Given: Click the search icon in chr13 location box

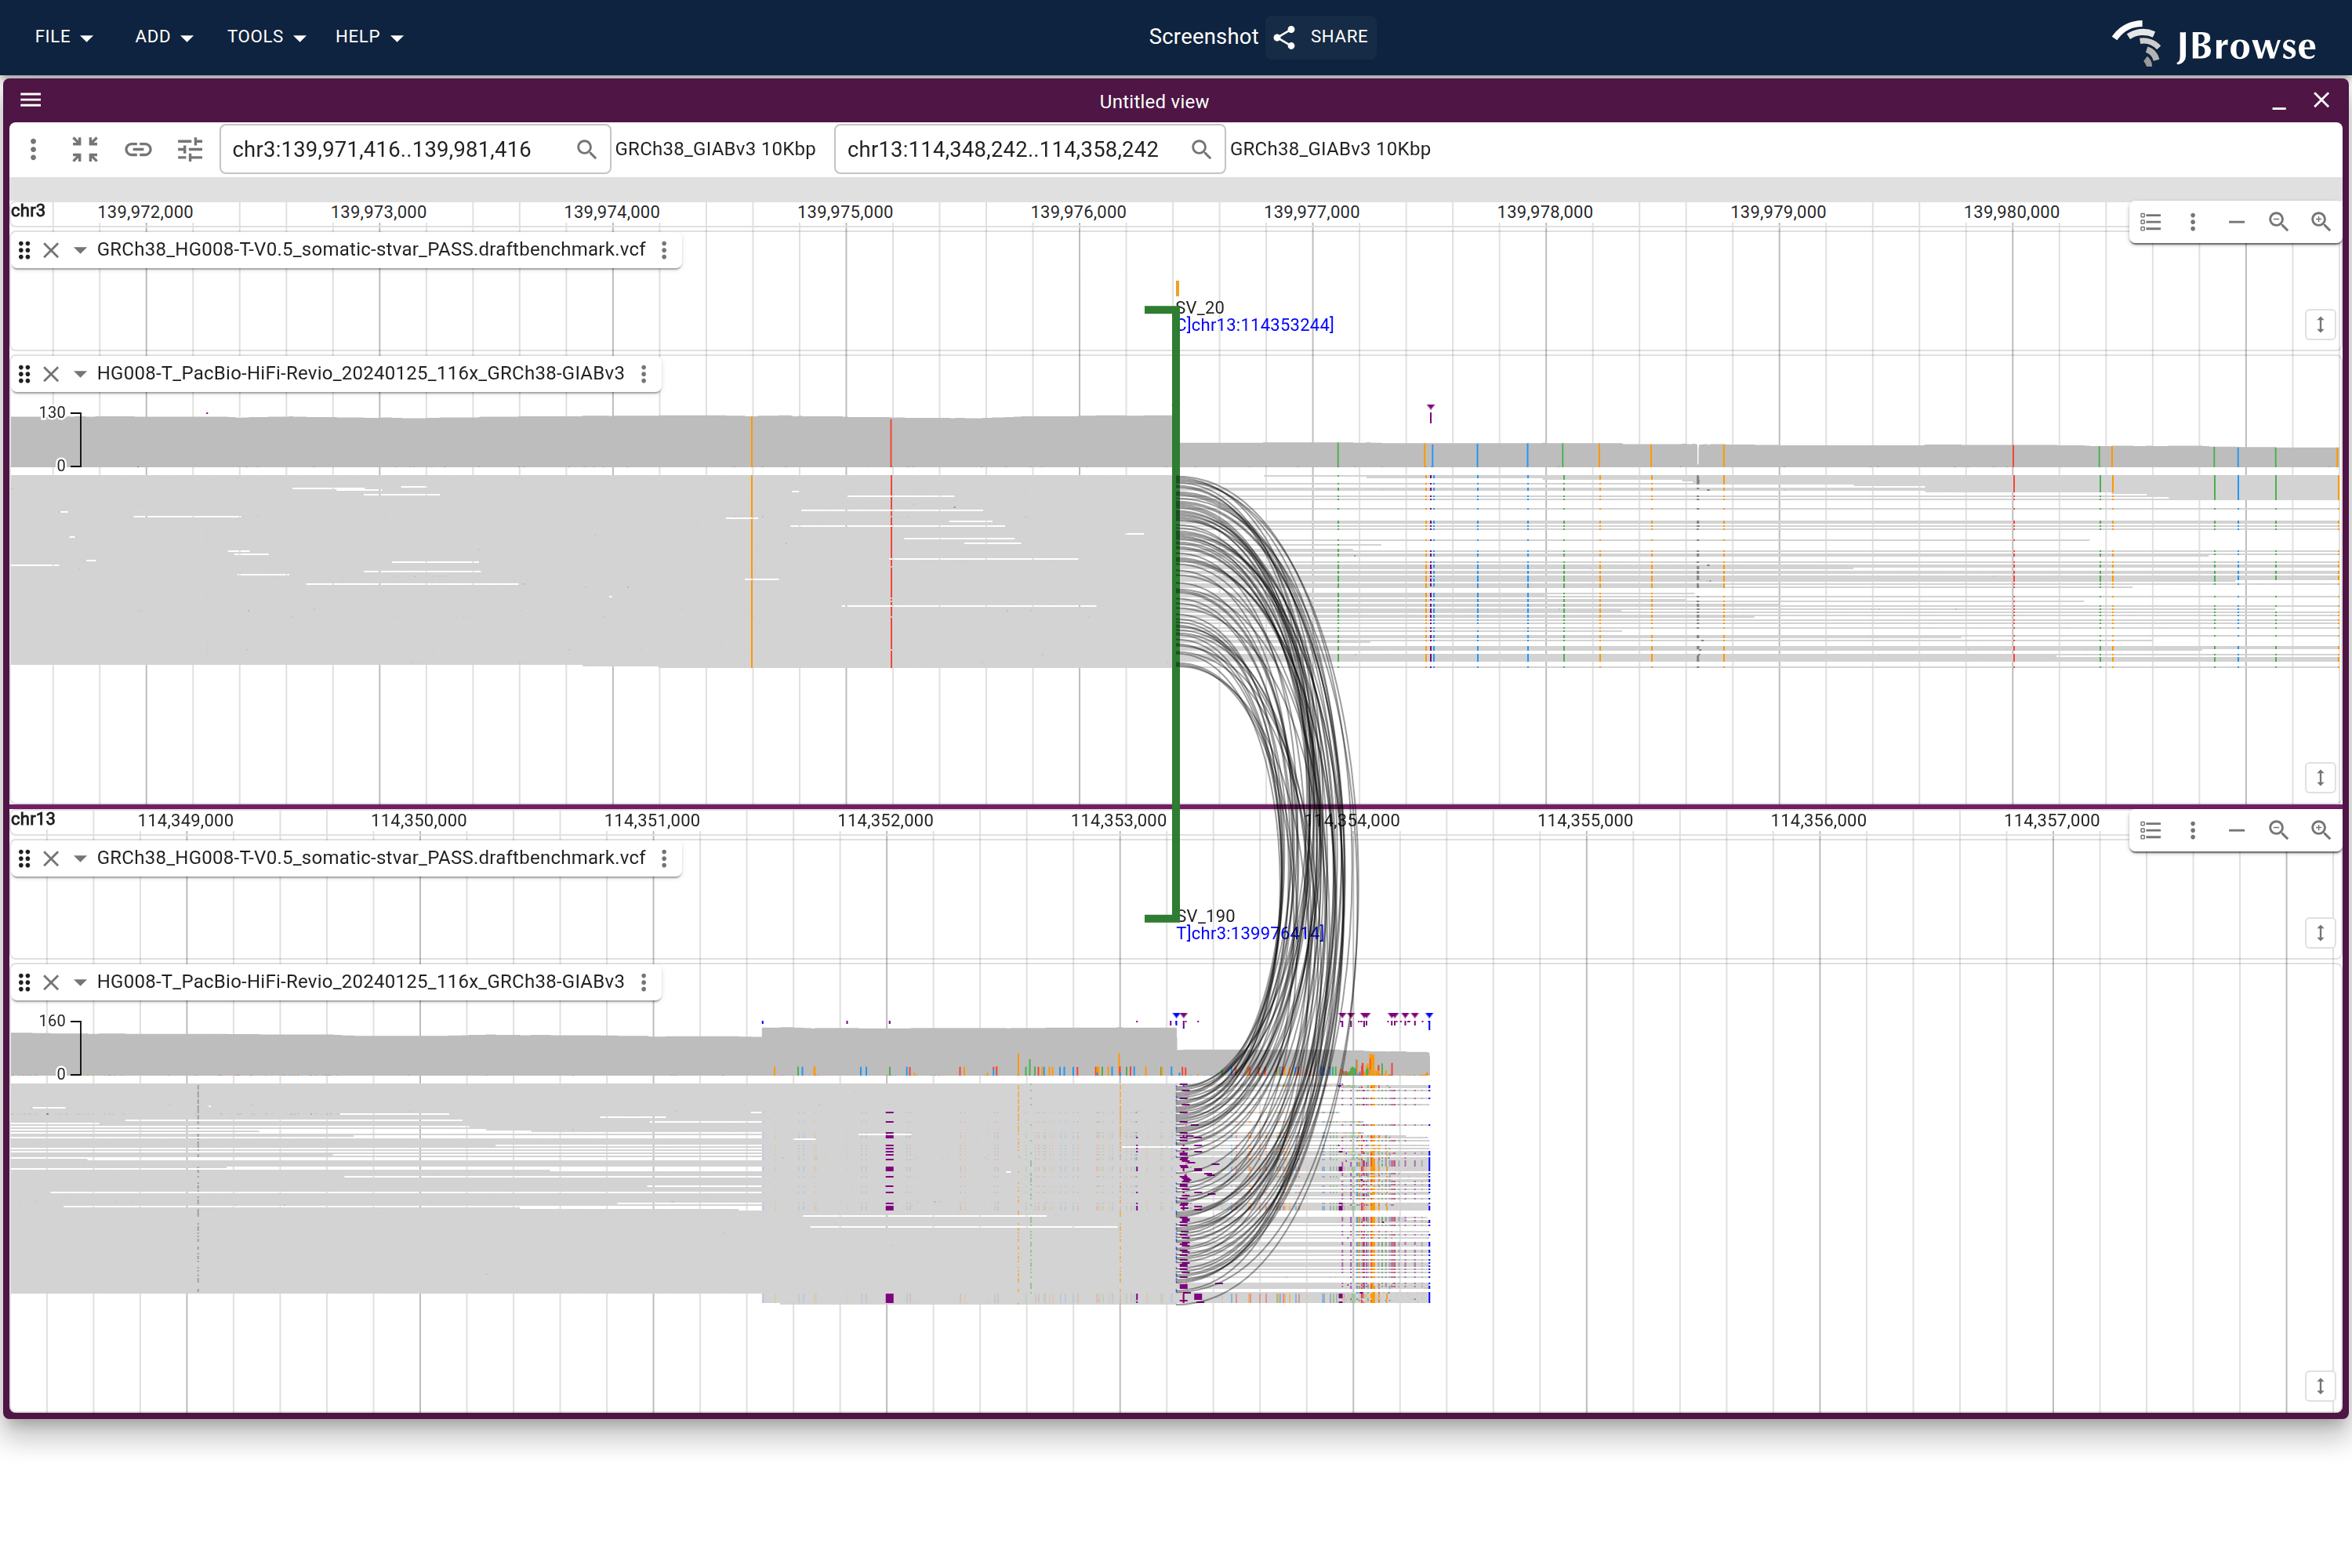Looking at the screenshot, I should tap(1202, 149).
